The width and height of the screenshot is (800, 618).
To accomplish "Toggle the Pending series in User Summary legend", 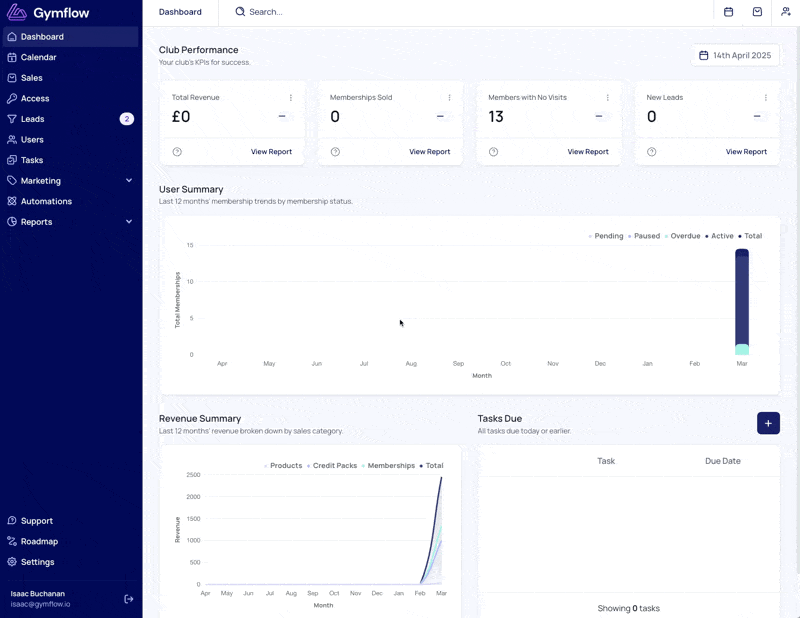I will click(x=606, y=236).
